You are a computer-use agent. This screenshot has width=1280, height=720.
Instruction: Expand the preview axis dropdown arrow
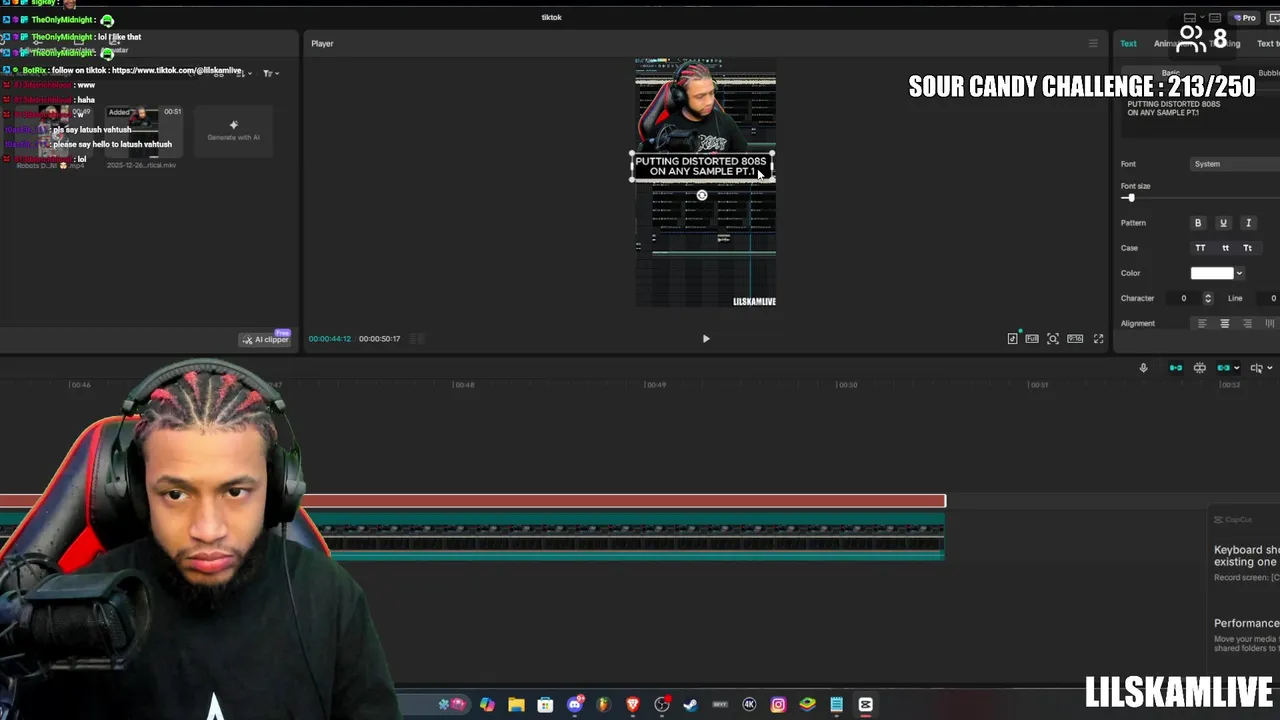point(1269,368)
